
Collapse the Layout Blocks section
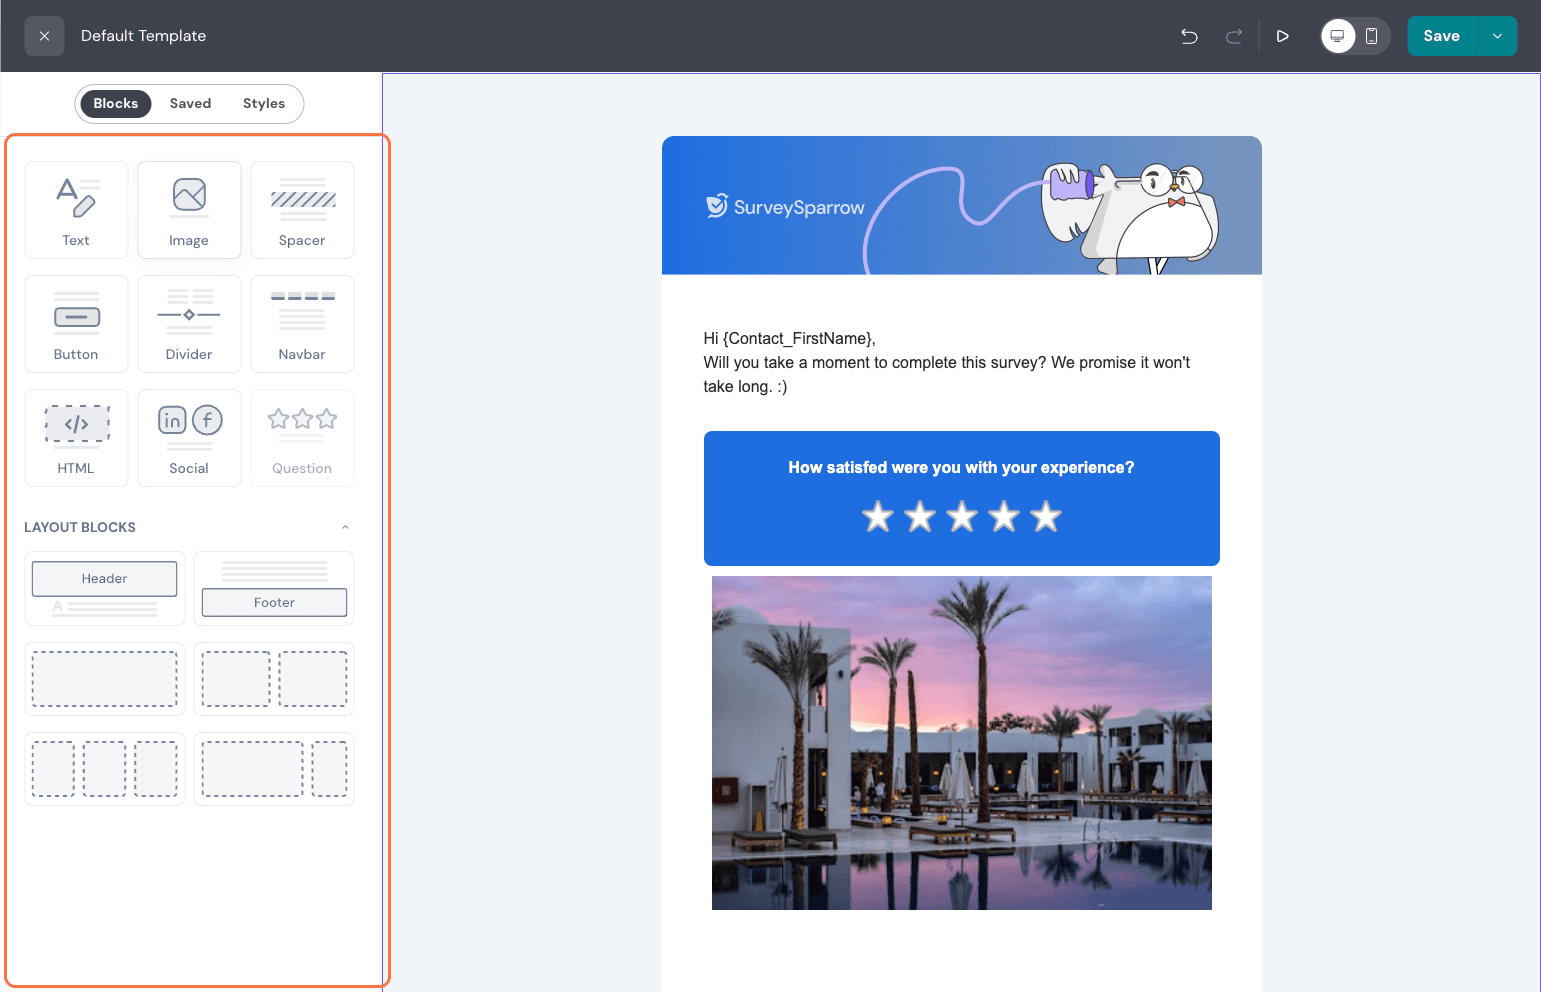click(x=345, y=527)
